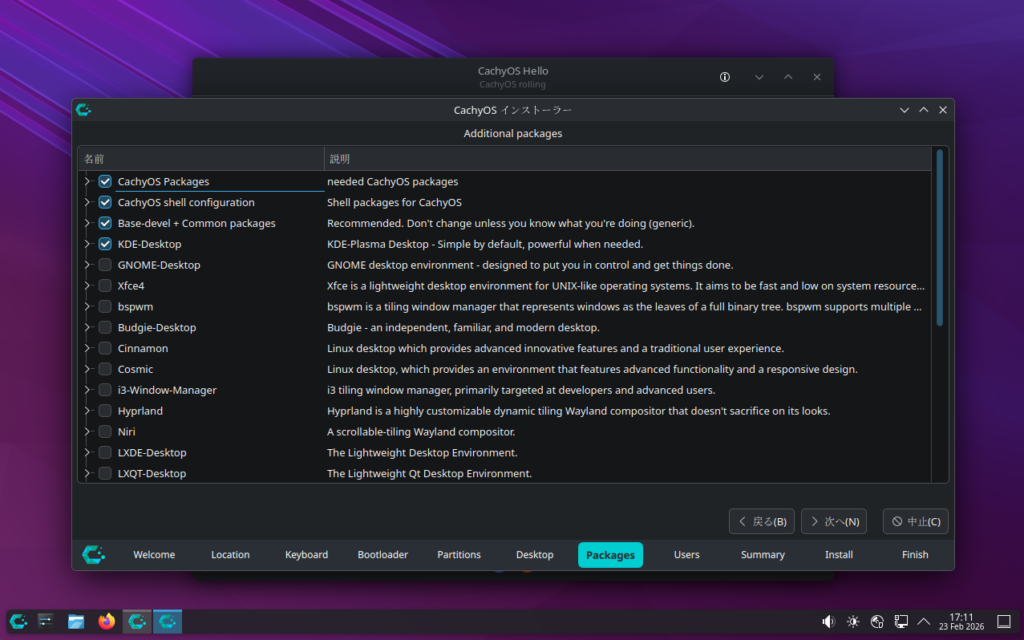Expand the Cinnamon package group arrow
Screen dimensions: 1024x640
pos(88,349)
